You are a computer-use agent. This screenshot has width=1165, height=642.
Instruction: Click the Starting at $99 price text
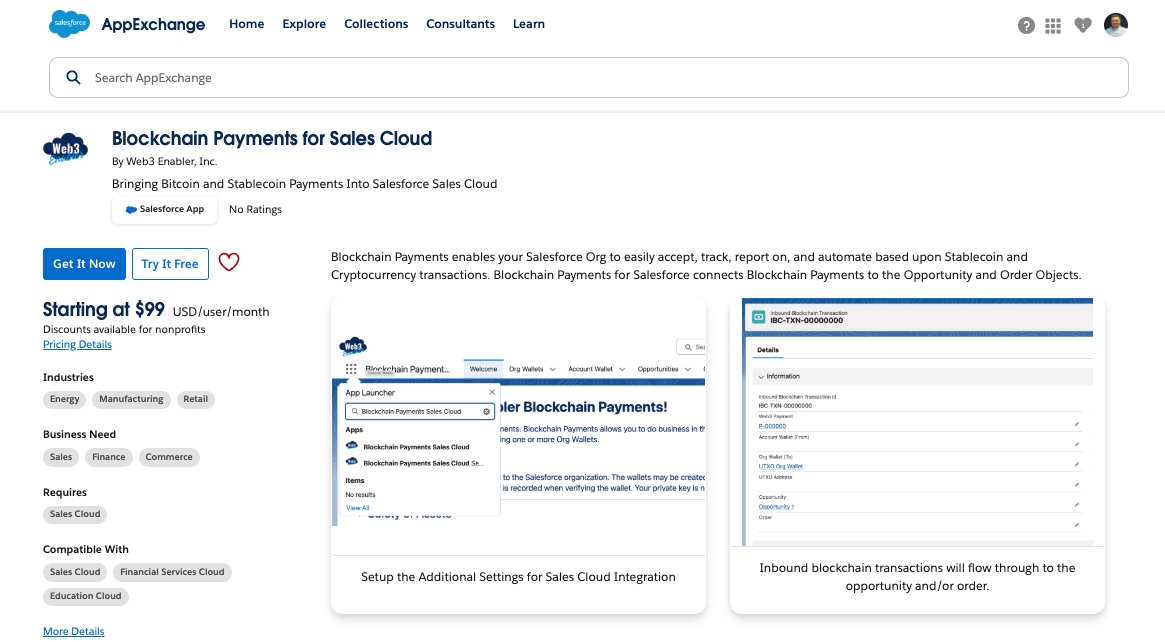pyautogui.click(x=103, y=310)
